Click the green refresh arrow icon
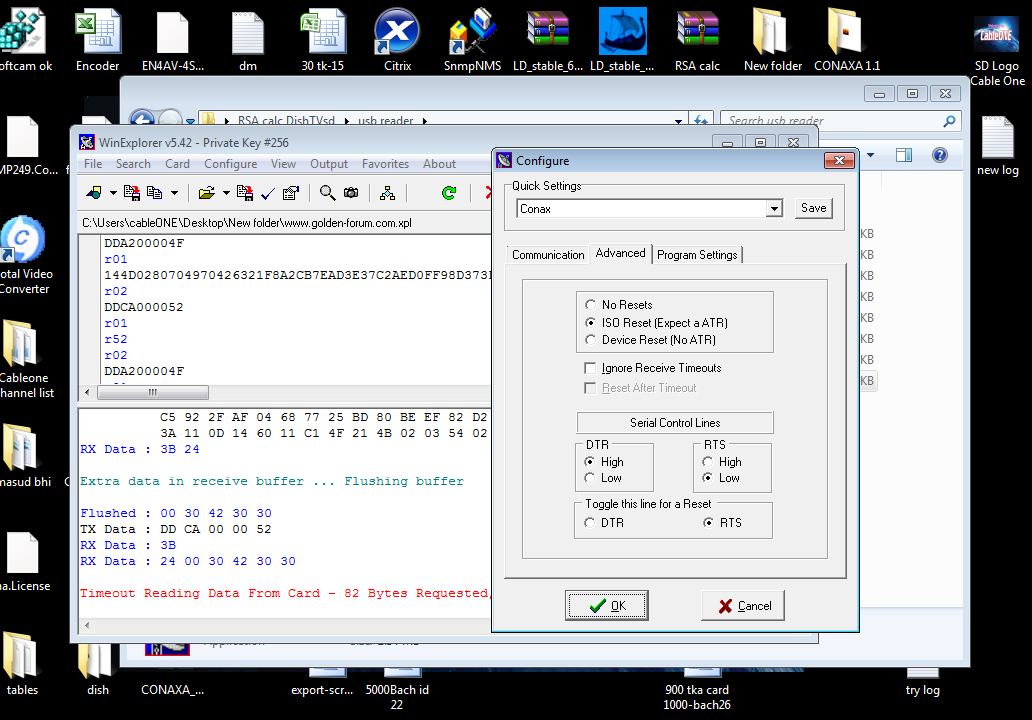 449,193
